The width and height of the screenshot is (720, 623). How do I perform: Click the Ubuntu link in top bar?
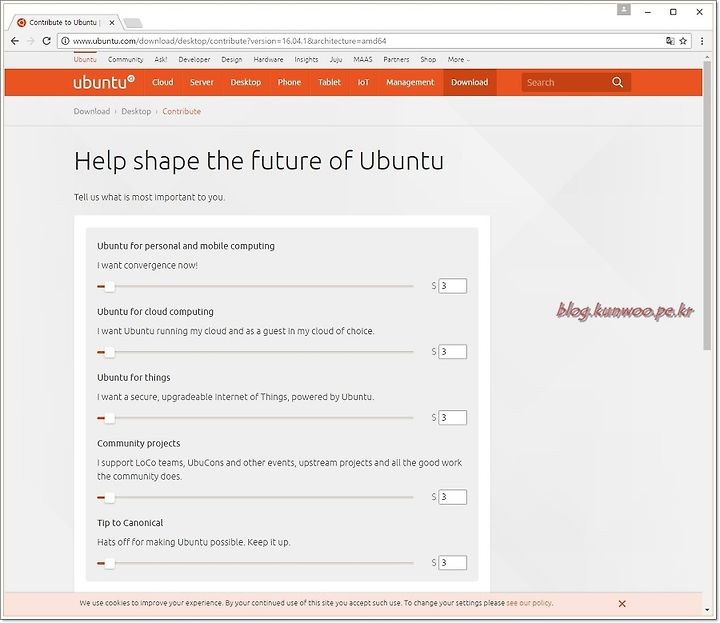pyautogui.click(x=85, y=60)
